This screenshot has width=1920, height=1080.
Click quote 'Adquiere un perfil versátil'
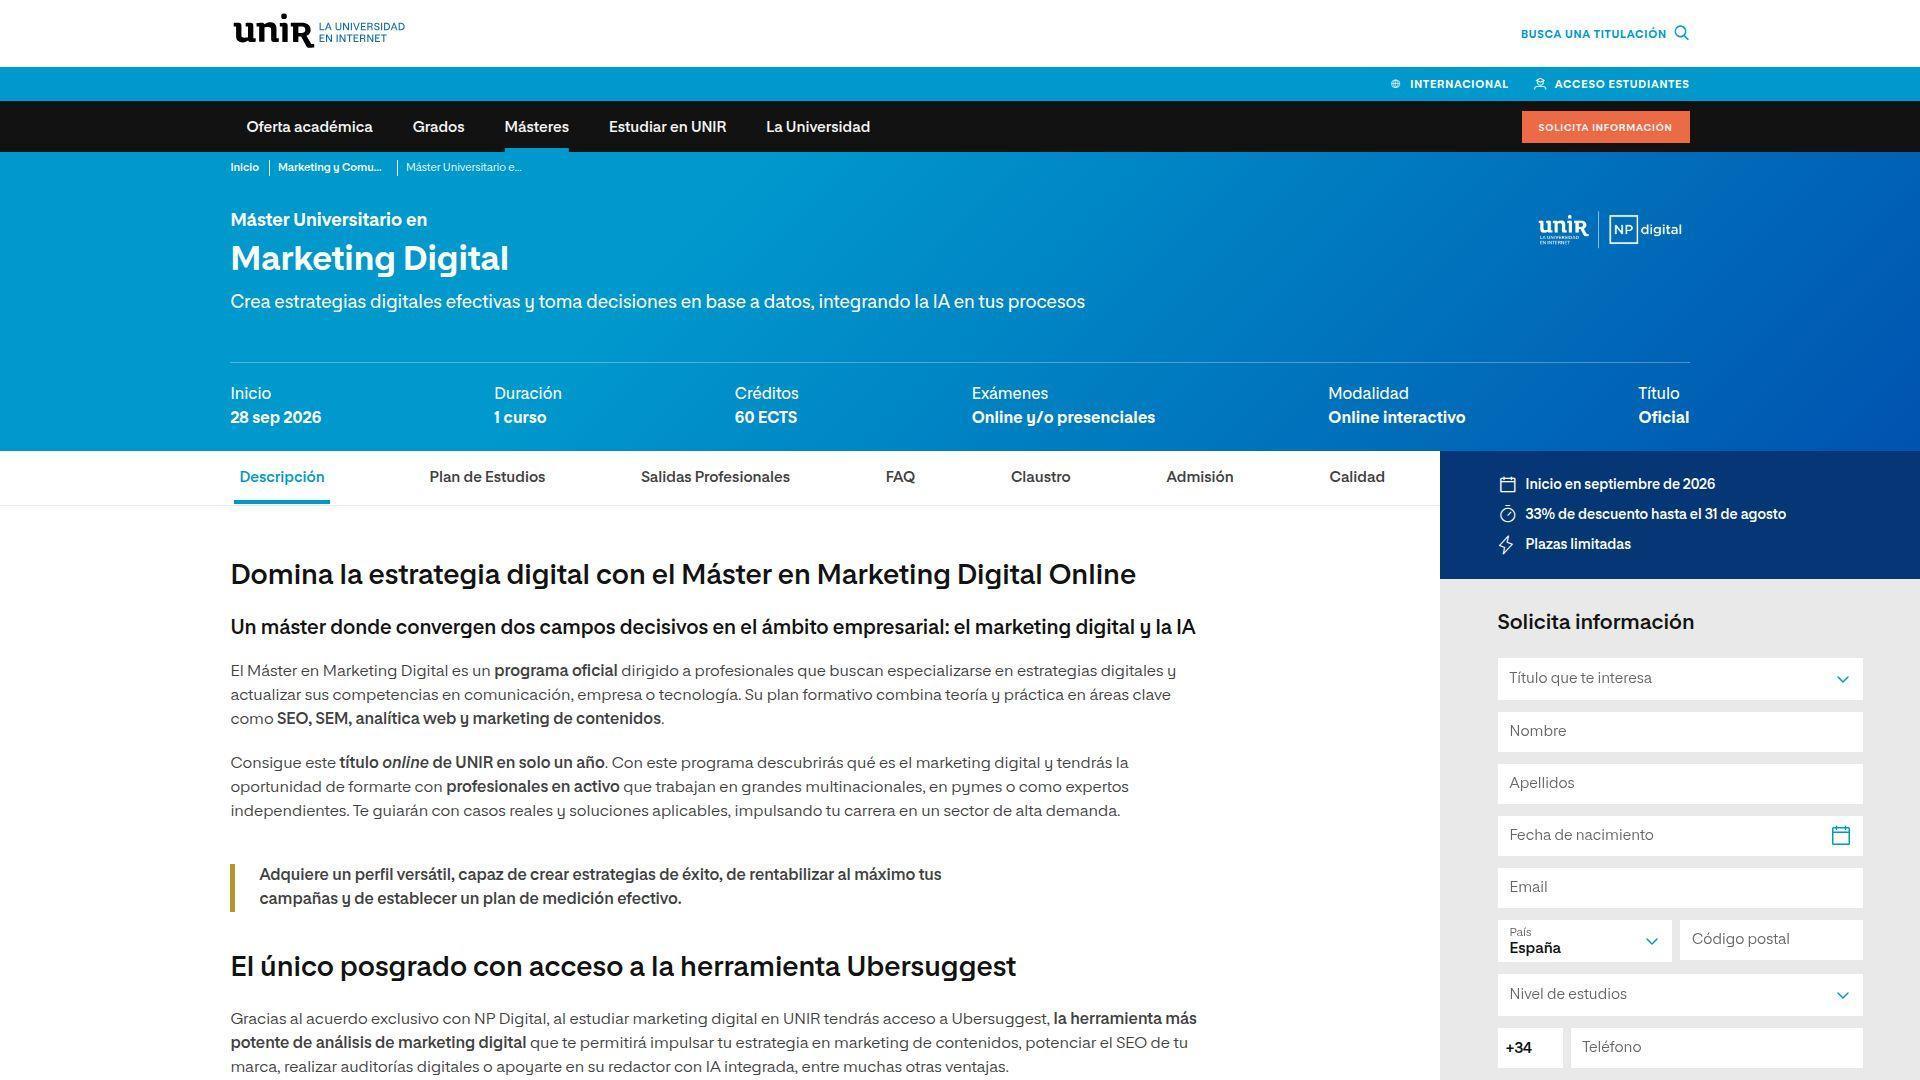click(x=600, y=887)
